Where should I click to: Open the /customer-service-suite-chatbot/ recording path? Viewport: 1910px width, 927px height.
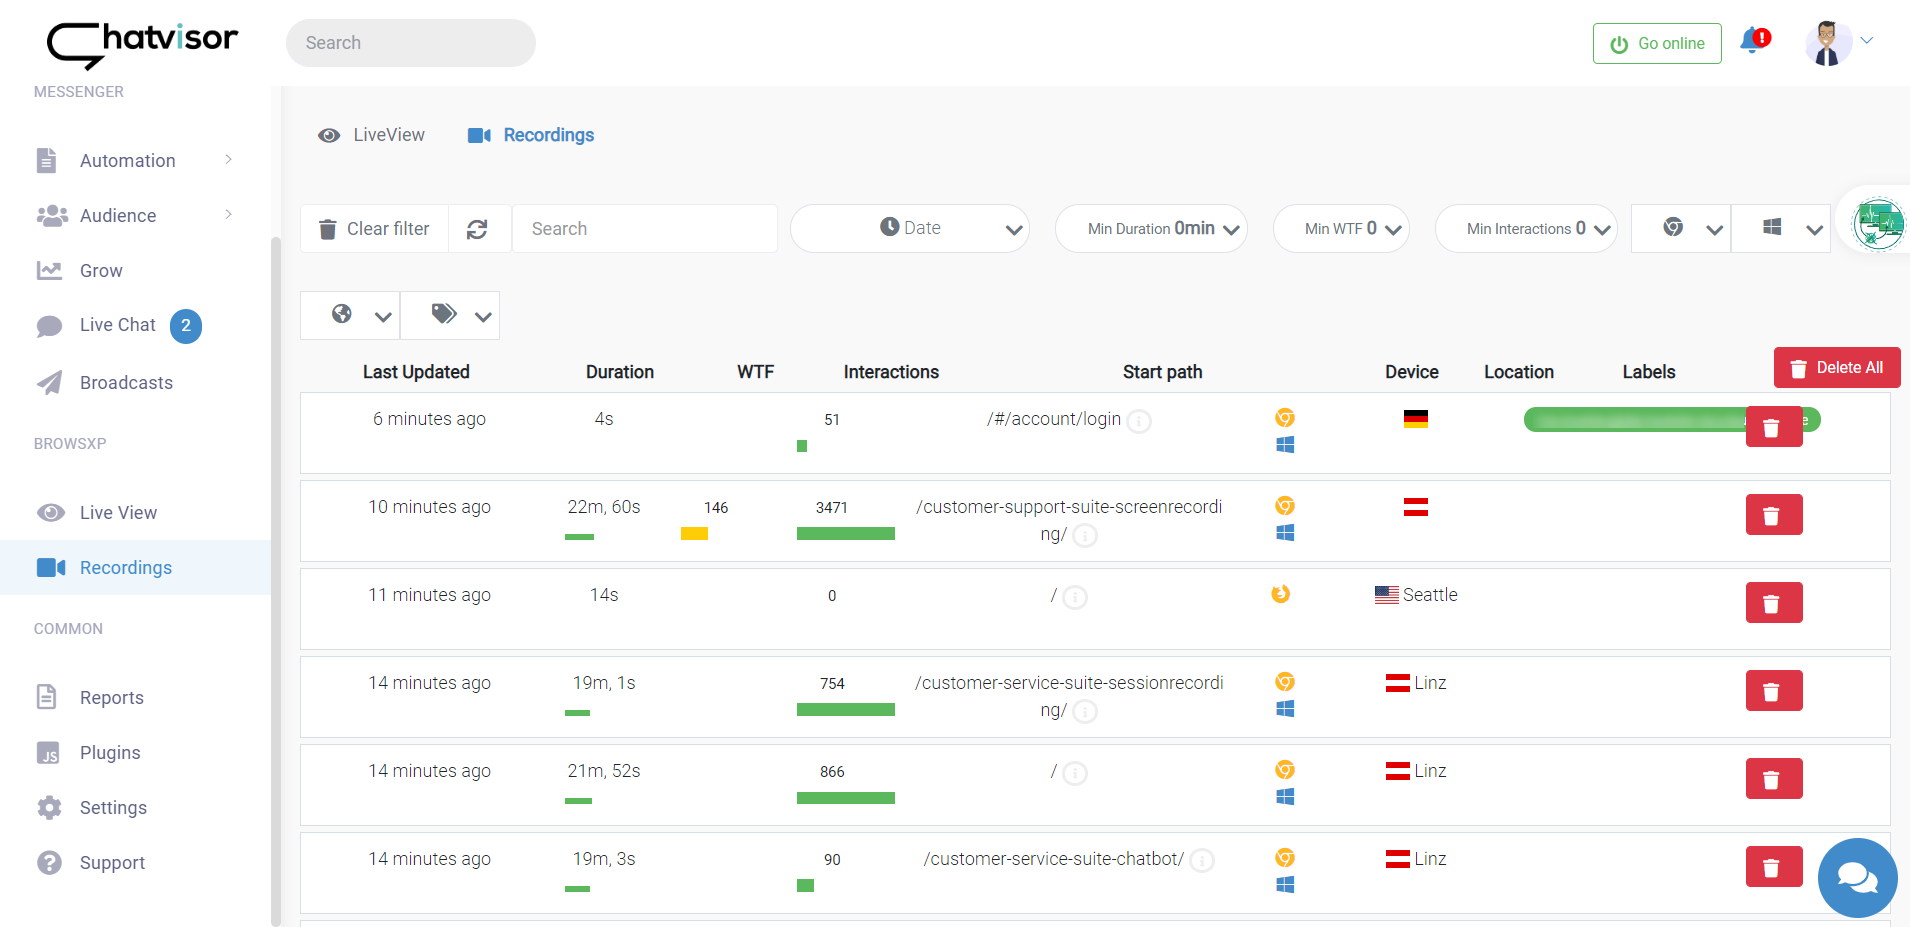coord(1054,859)
